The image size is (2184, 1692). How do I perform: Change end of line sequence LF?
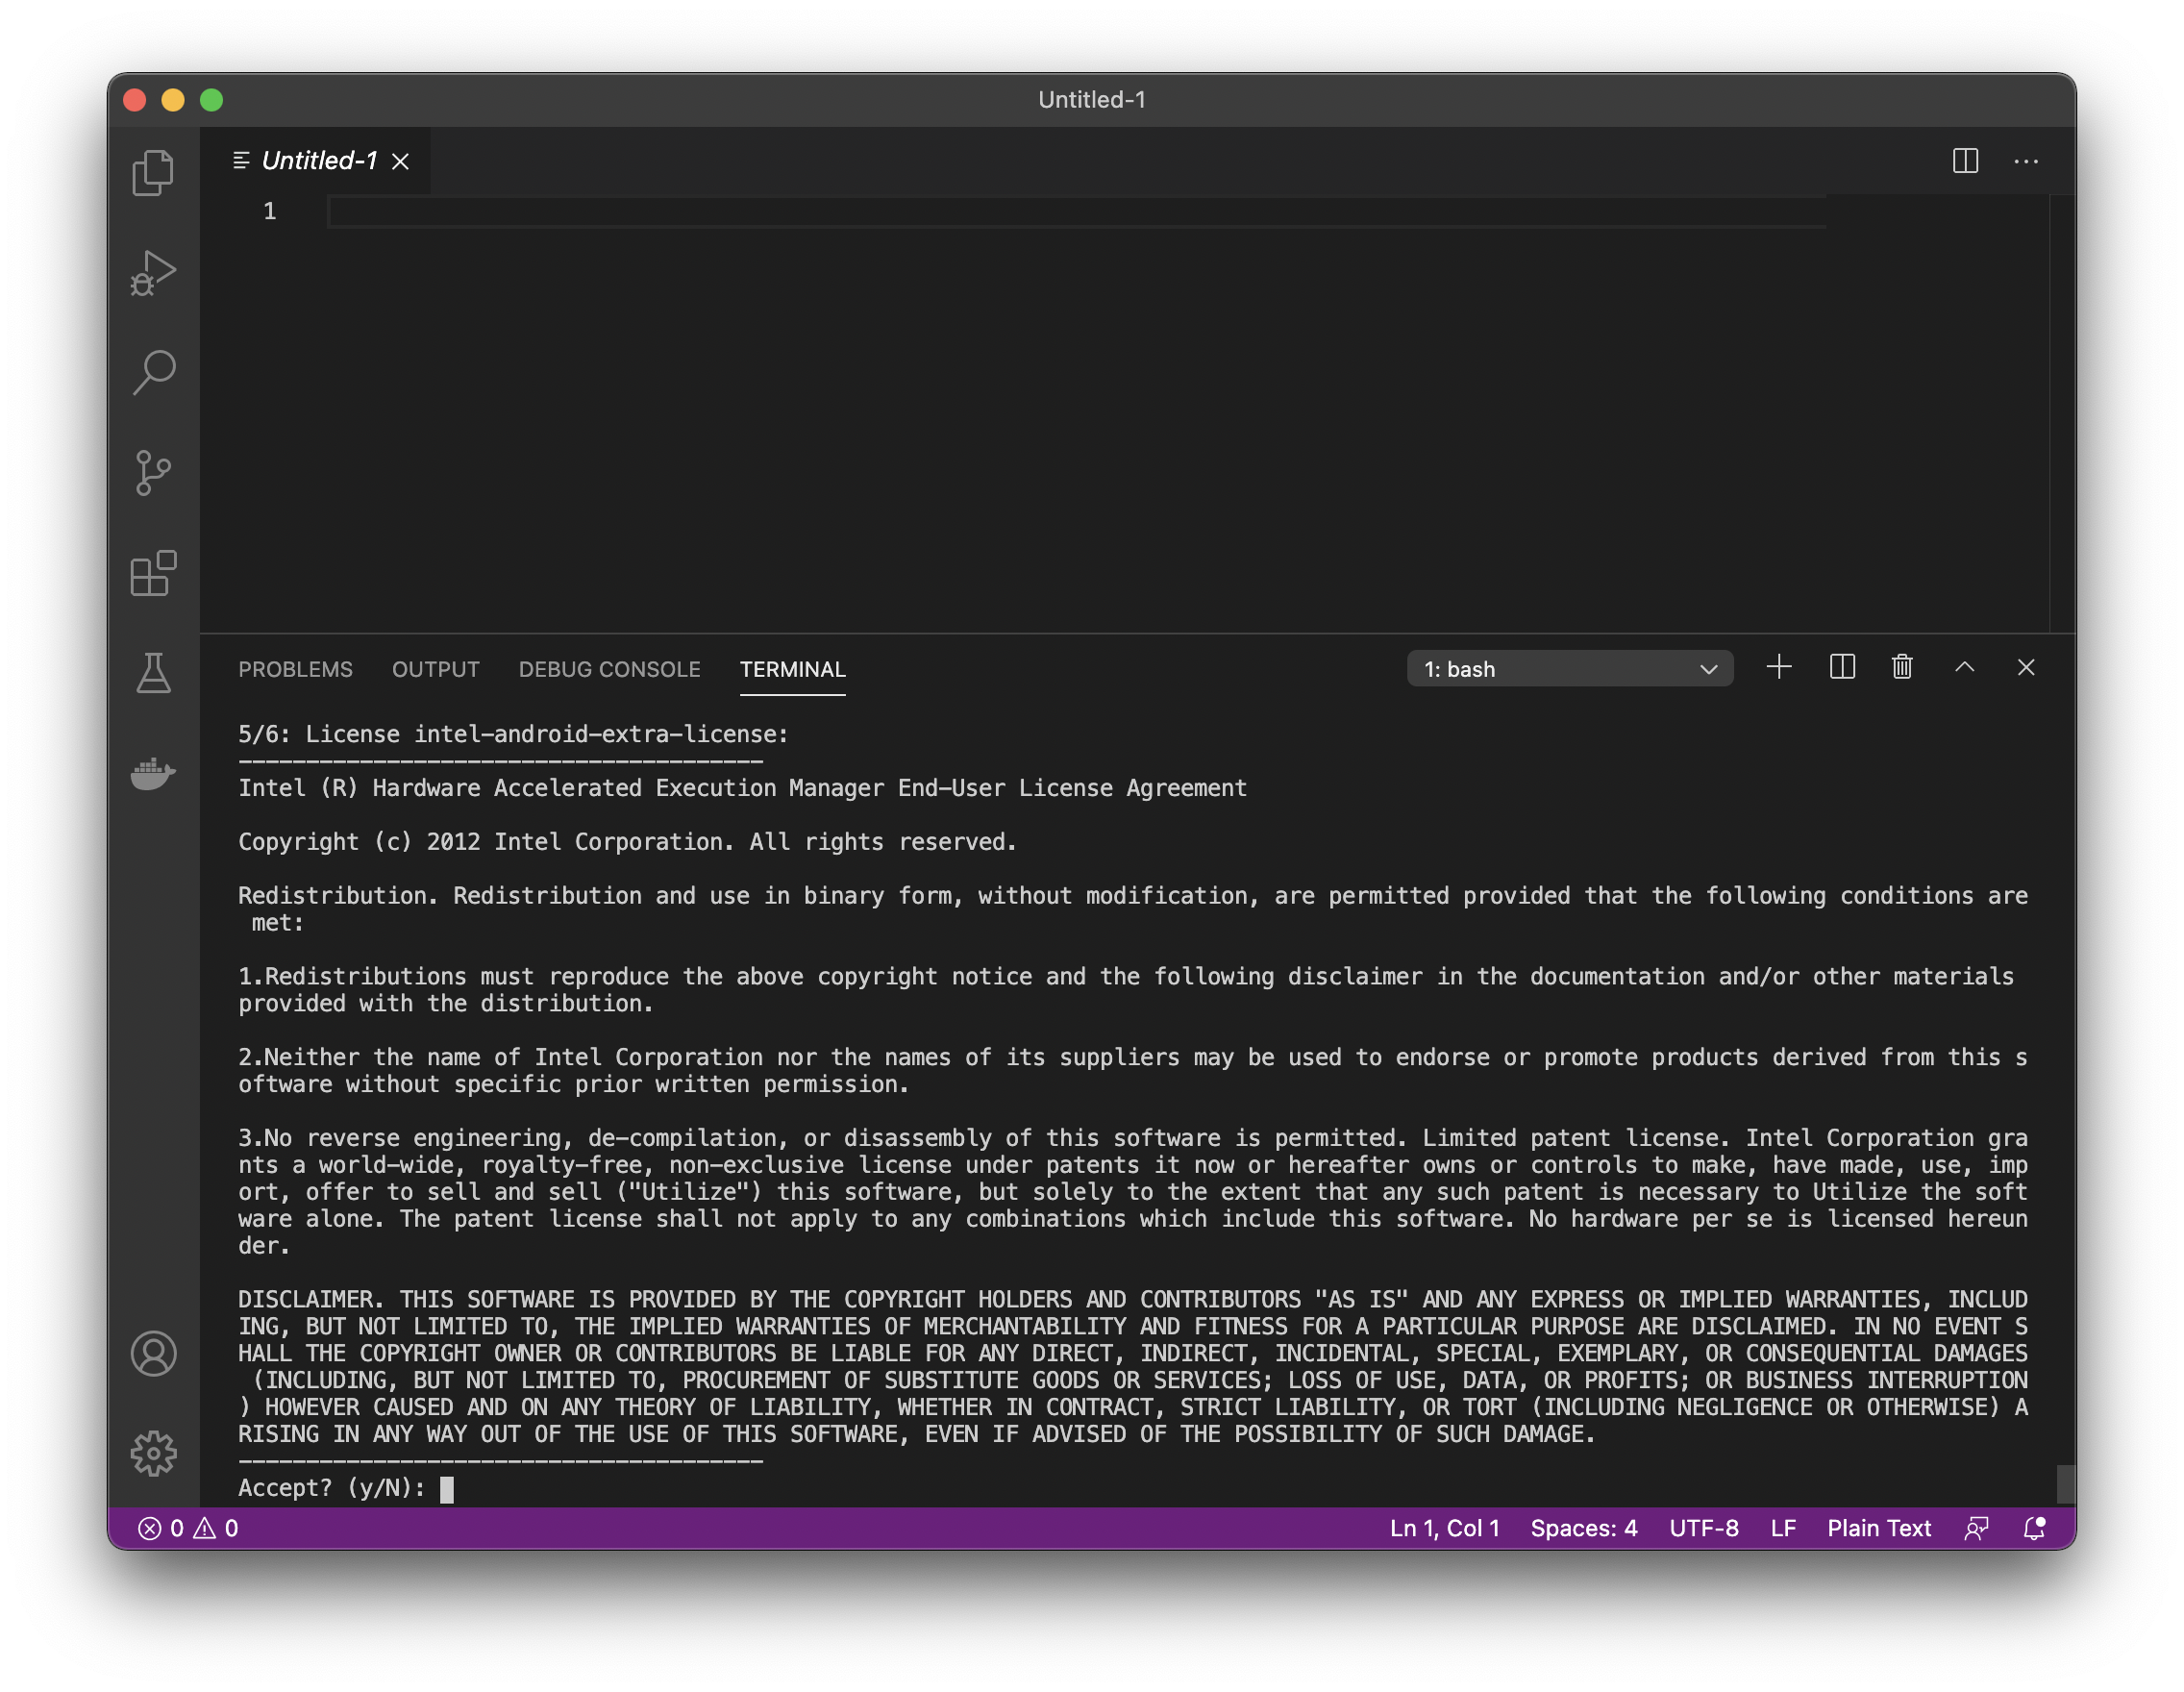[1782, 1528]
